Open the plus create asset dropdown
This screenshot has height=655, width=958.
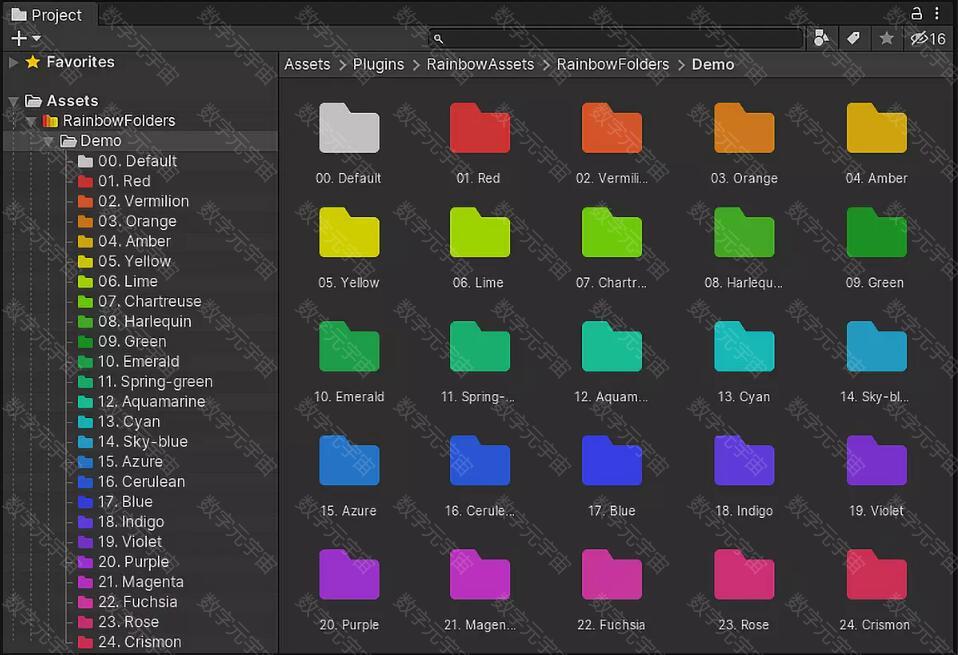[25, 38]
